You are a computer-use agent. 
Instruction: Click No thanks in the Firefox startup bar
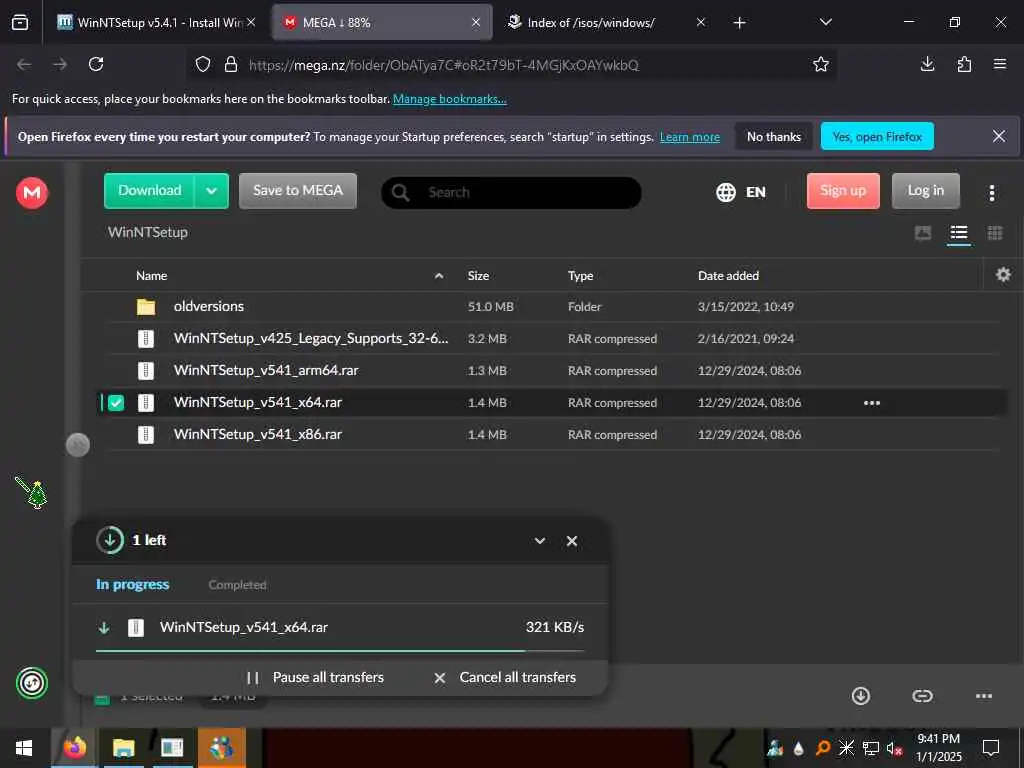coord(773,136)
